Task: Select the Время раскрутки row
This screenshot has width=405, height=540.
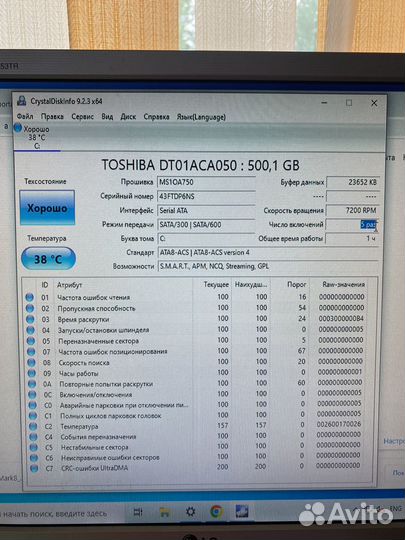Action: (196, 319)
